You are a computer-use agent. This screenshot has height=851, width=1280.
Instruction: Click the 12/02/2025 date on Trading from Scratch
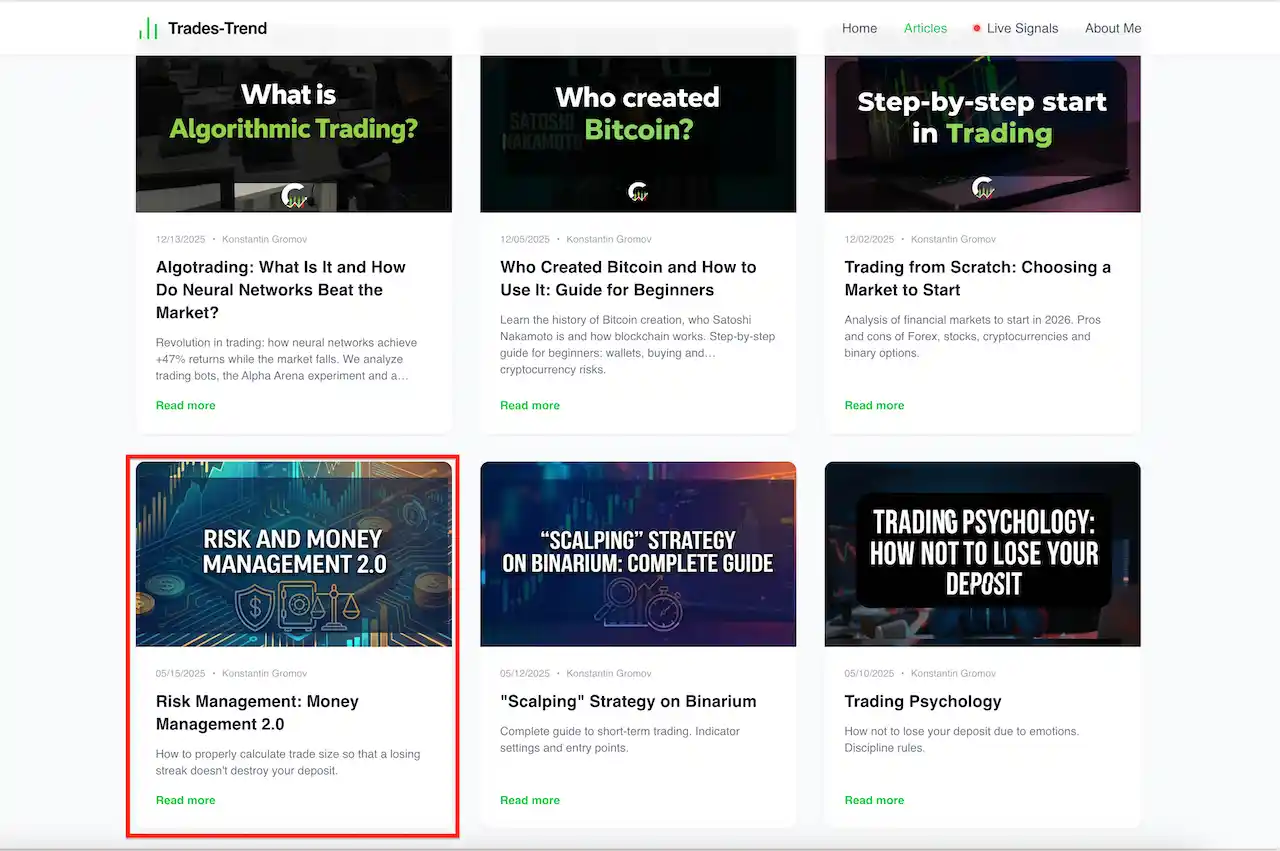[869, 239]
